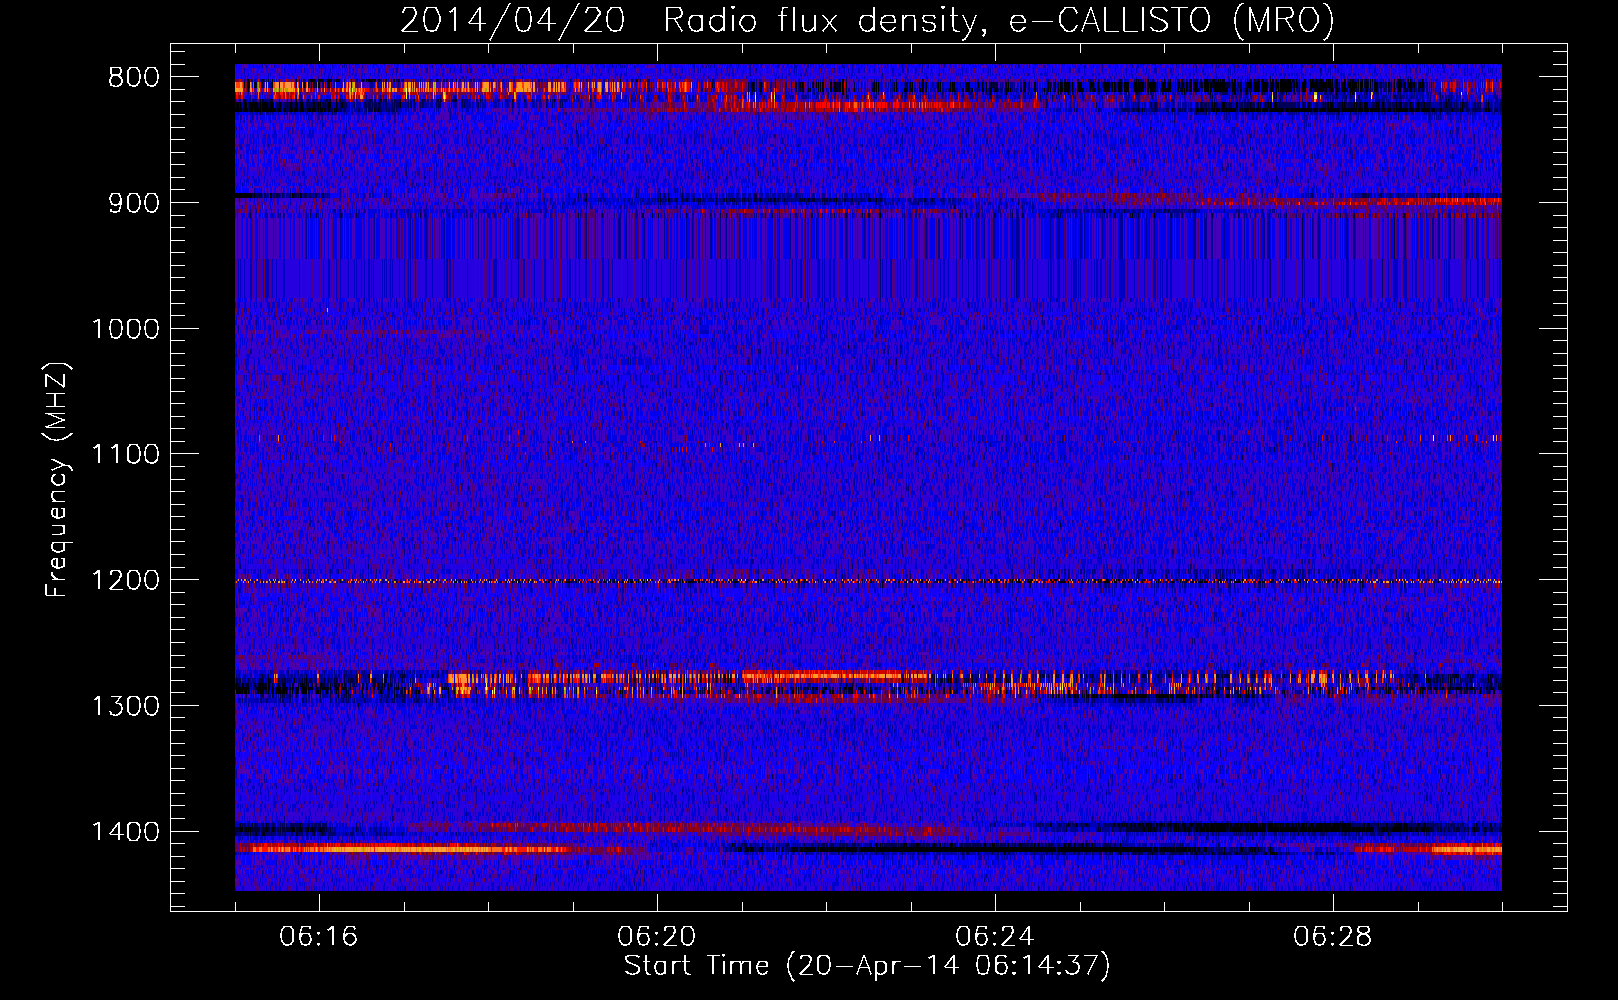Click the 'Start Time (20-Apr-14 06:14:37)' label
This screenshot has height=1000, width=1618.
pyautogui.click(x=867, y=966)
